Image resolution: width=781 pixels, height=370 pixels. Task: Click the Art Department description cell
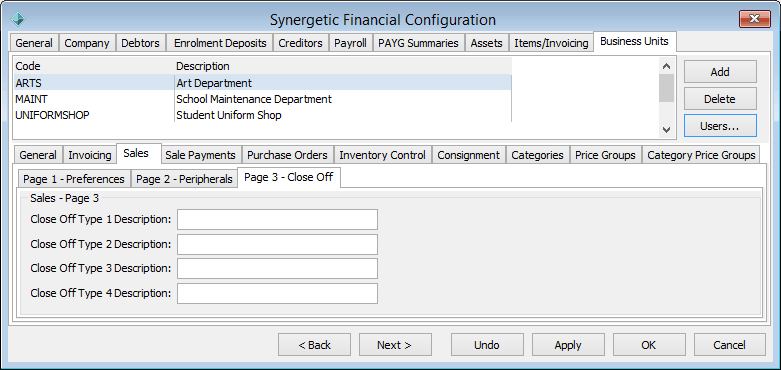[x=214, y=83]
